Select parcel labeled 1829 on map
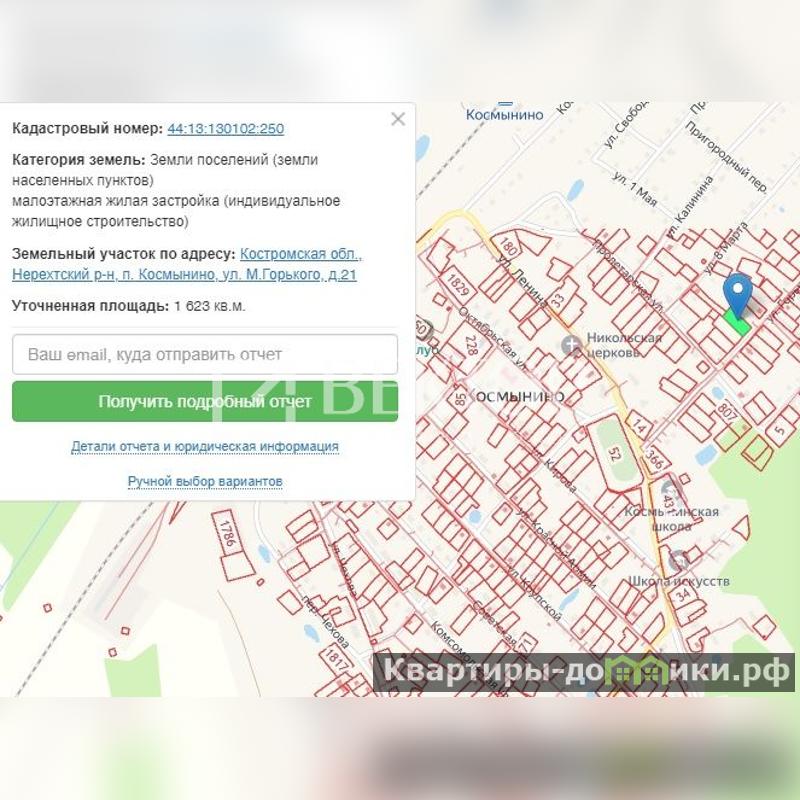 coord(457,284)
